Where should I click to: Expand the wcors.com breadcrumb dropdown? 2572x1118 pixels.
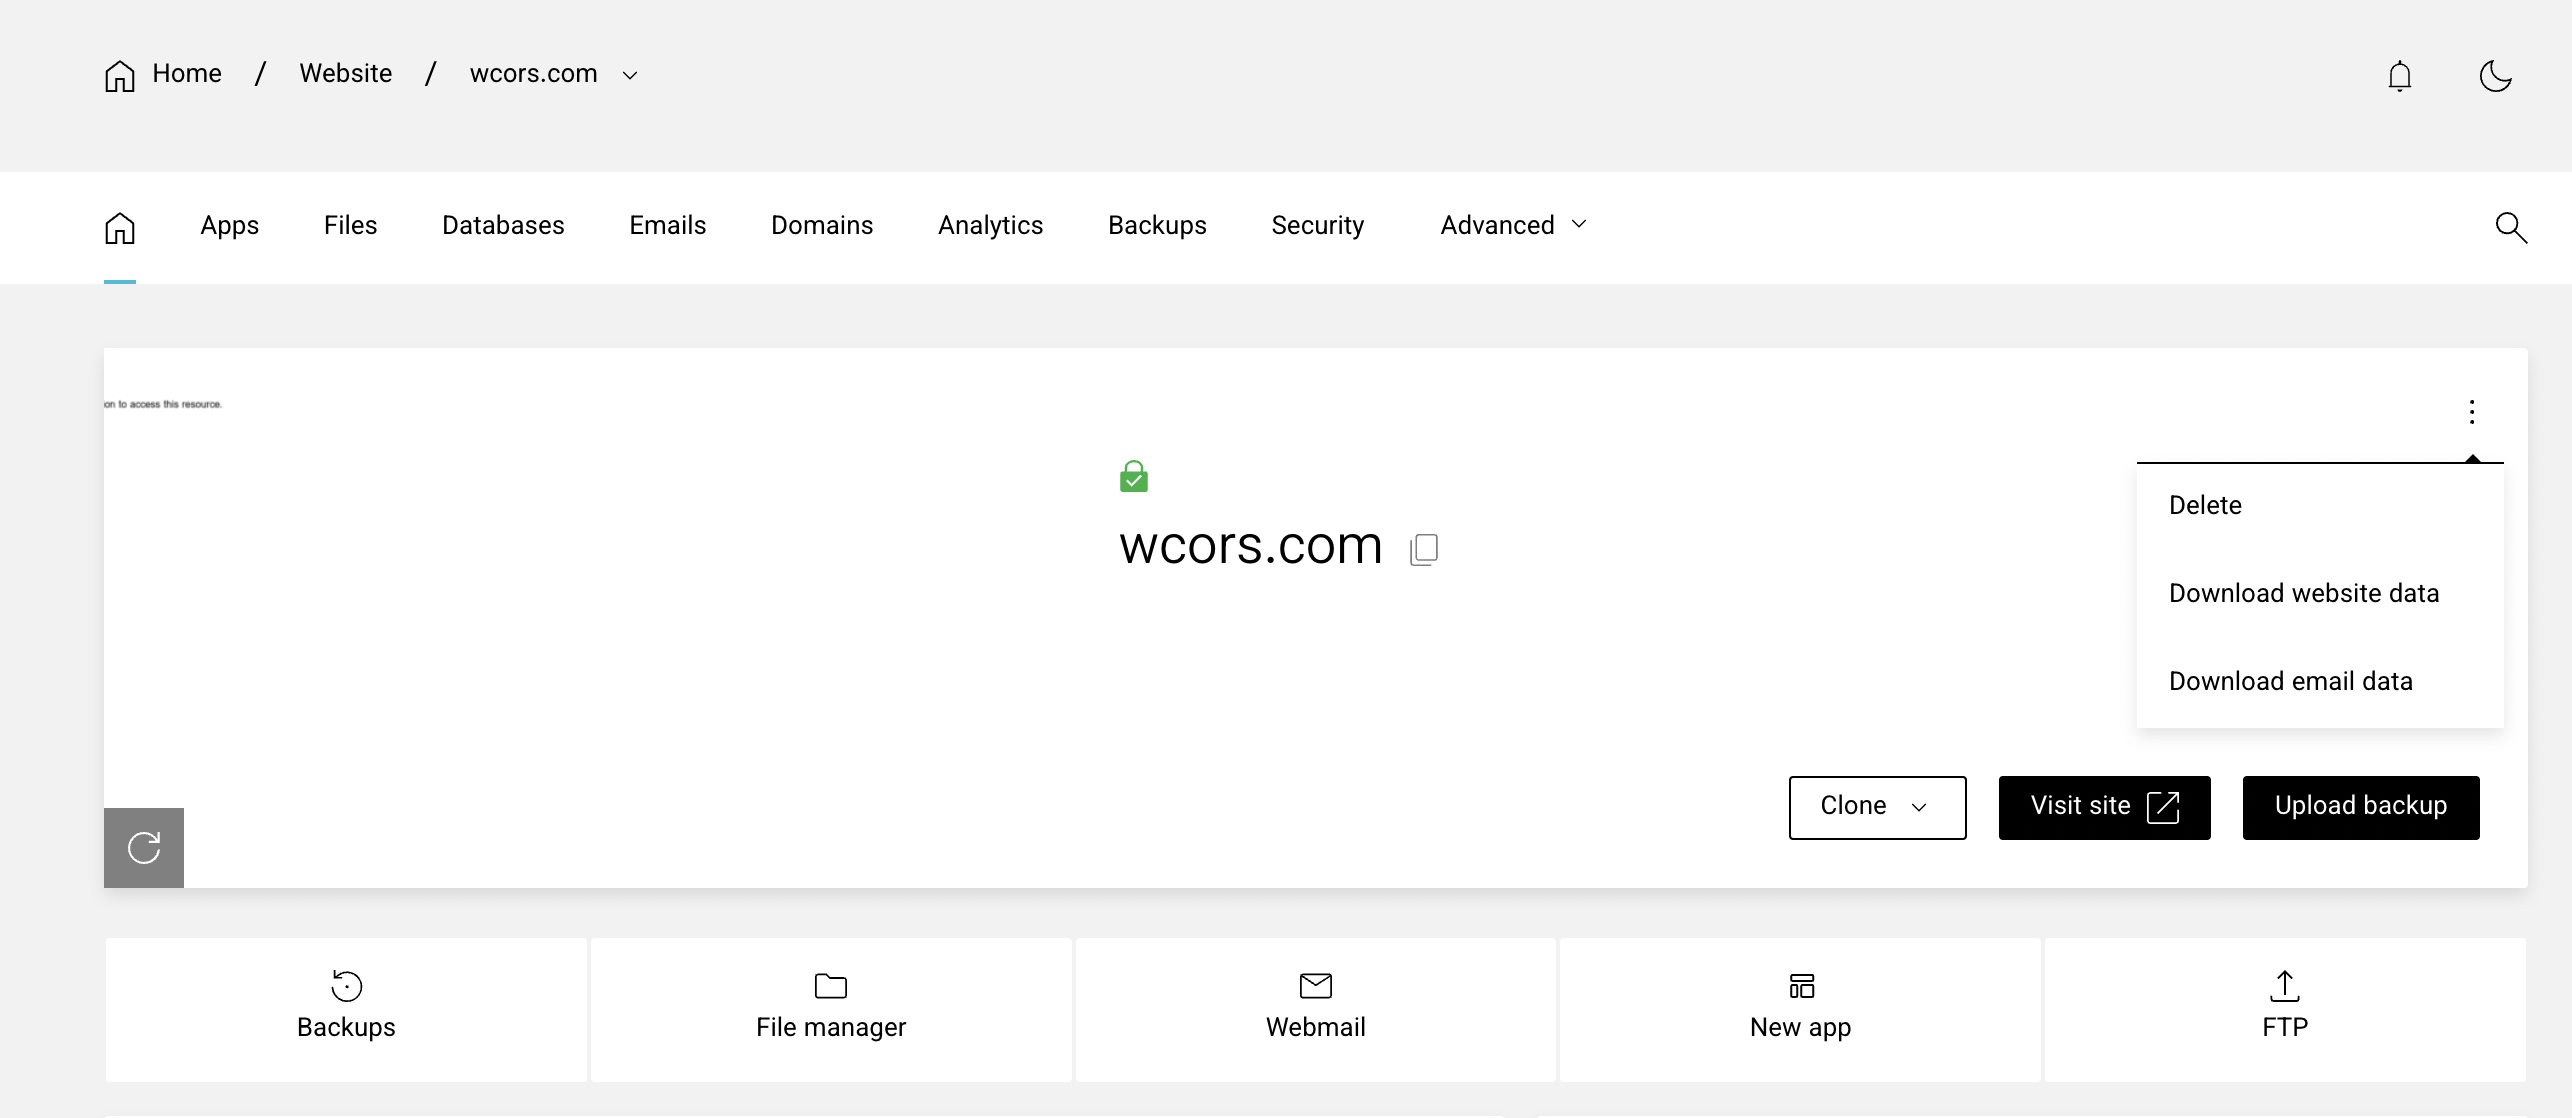(630, 76)
